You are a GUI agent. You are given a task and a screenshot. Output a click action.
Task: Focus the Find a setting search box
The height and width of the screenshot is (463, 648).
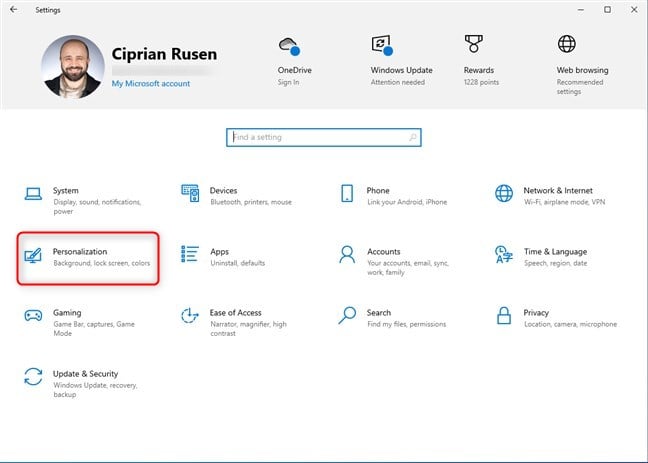pyautogui.click(x=324, y=137)
